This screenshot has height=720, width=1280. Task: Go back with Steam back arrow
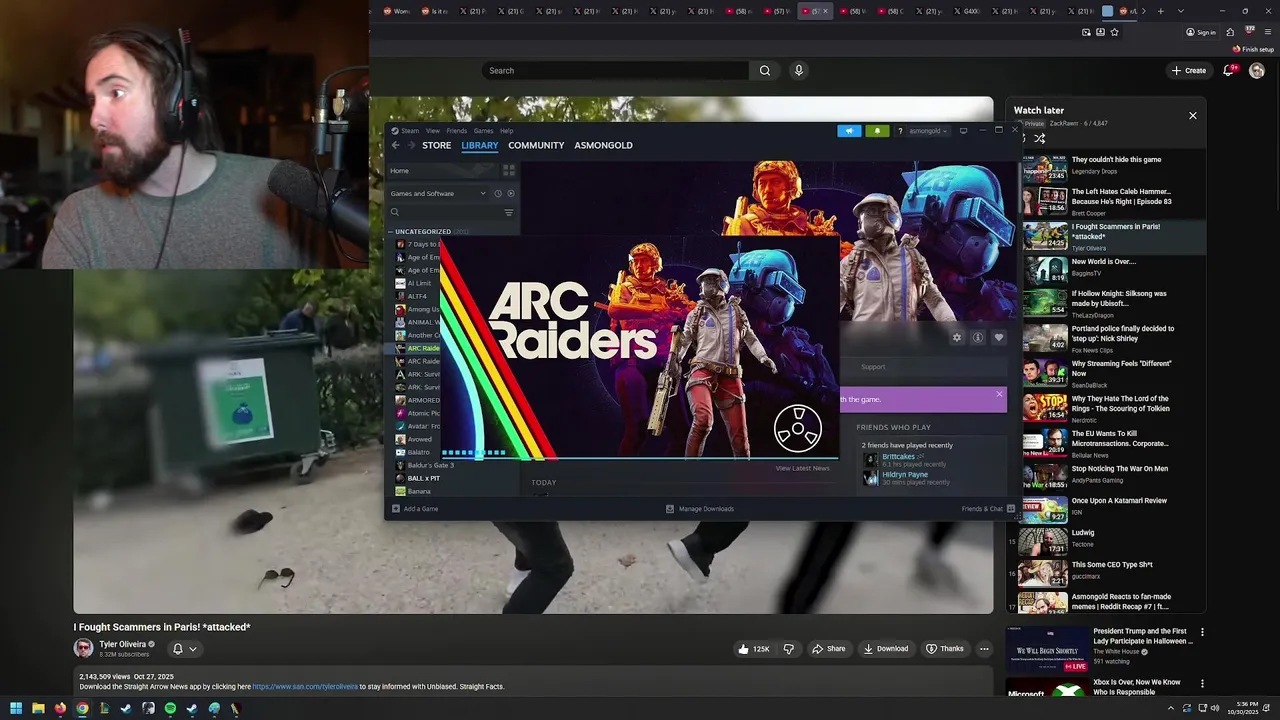[395, 145]
